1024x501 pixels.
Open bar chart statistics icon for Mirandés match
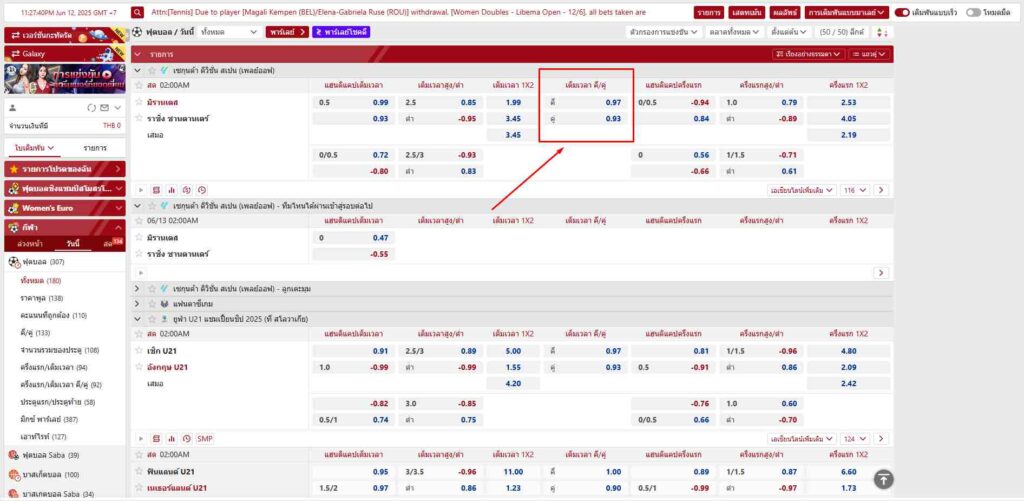click(171, 189)
